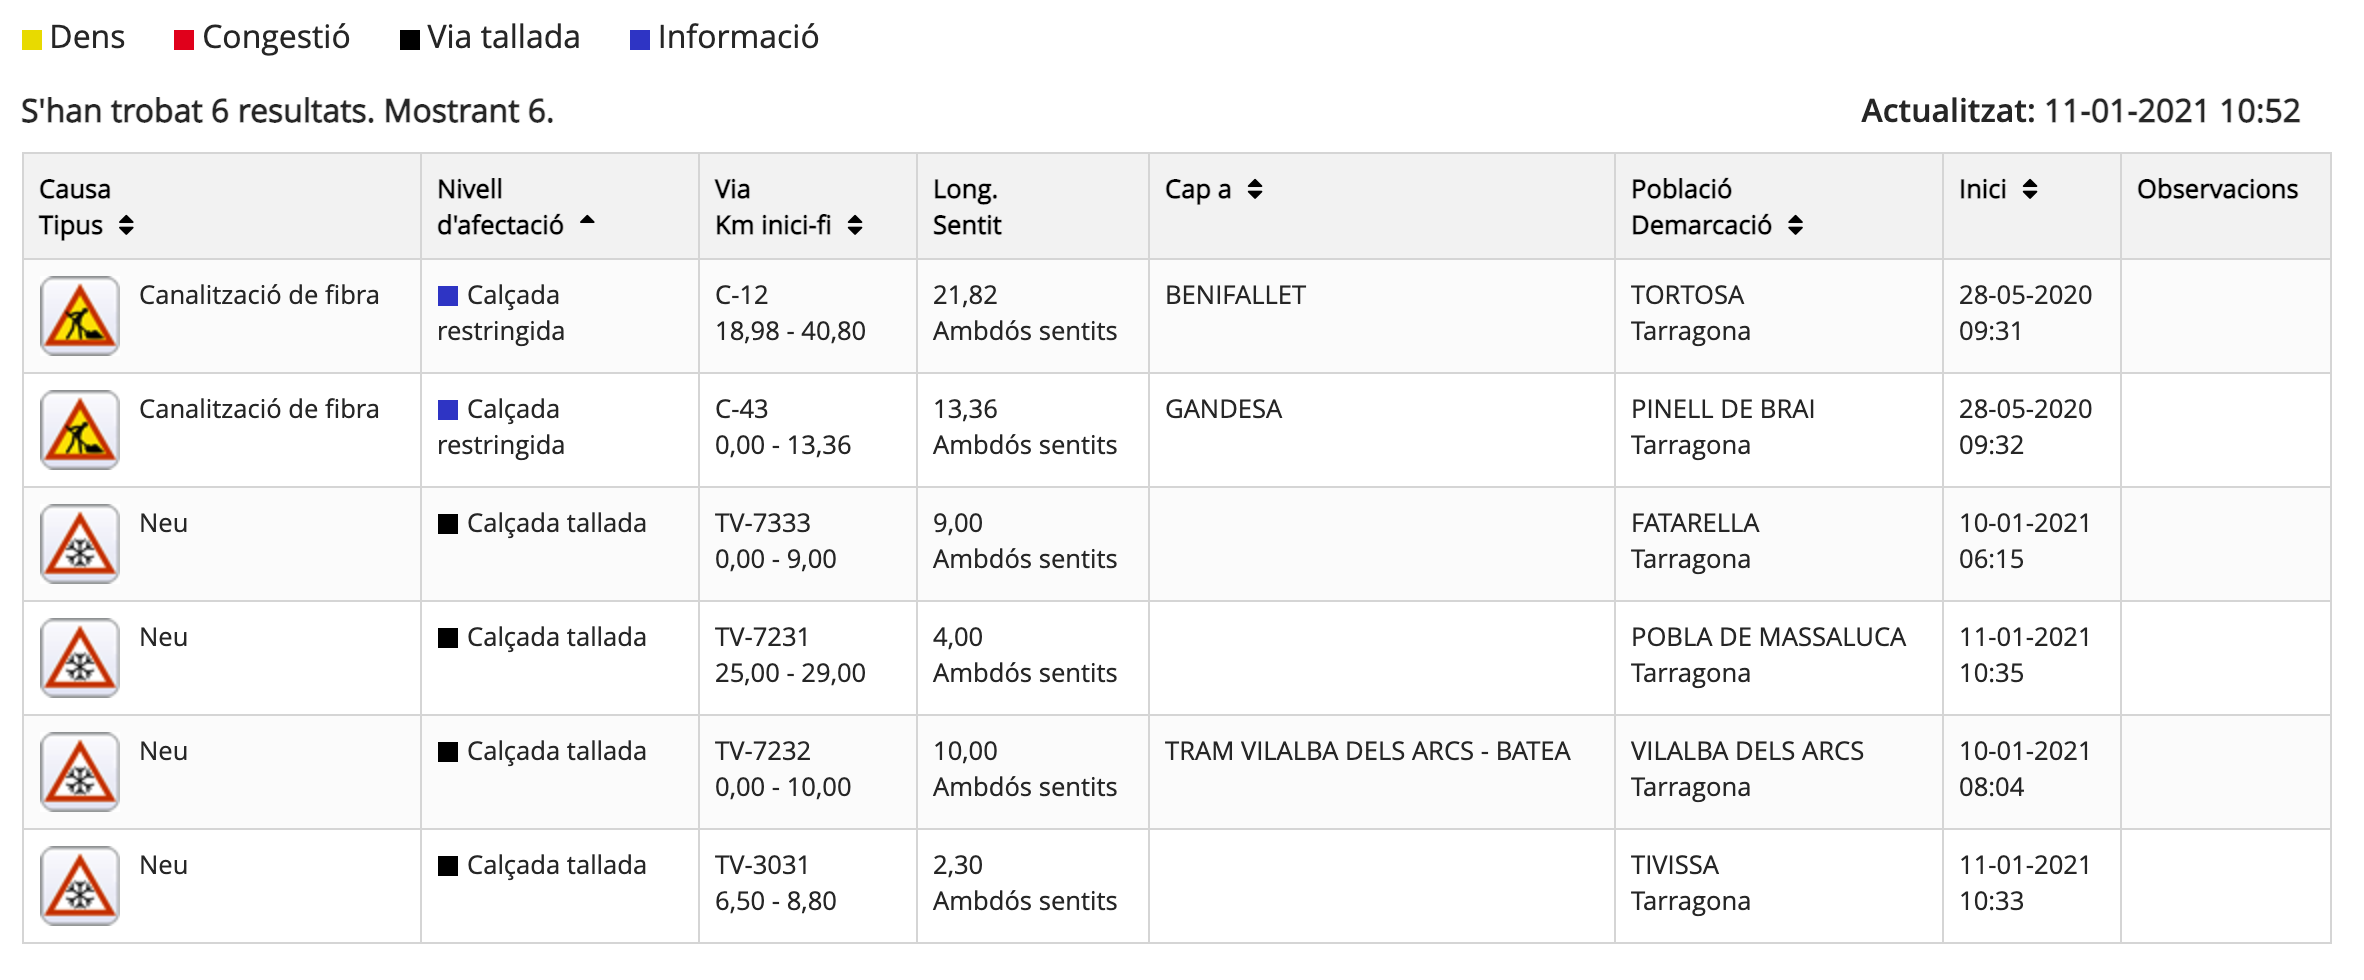Click snow warning icon for TV-7232
Viewport: 2364px width, 980px height.
[x=79, y=772]
